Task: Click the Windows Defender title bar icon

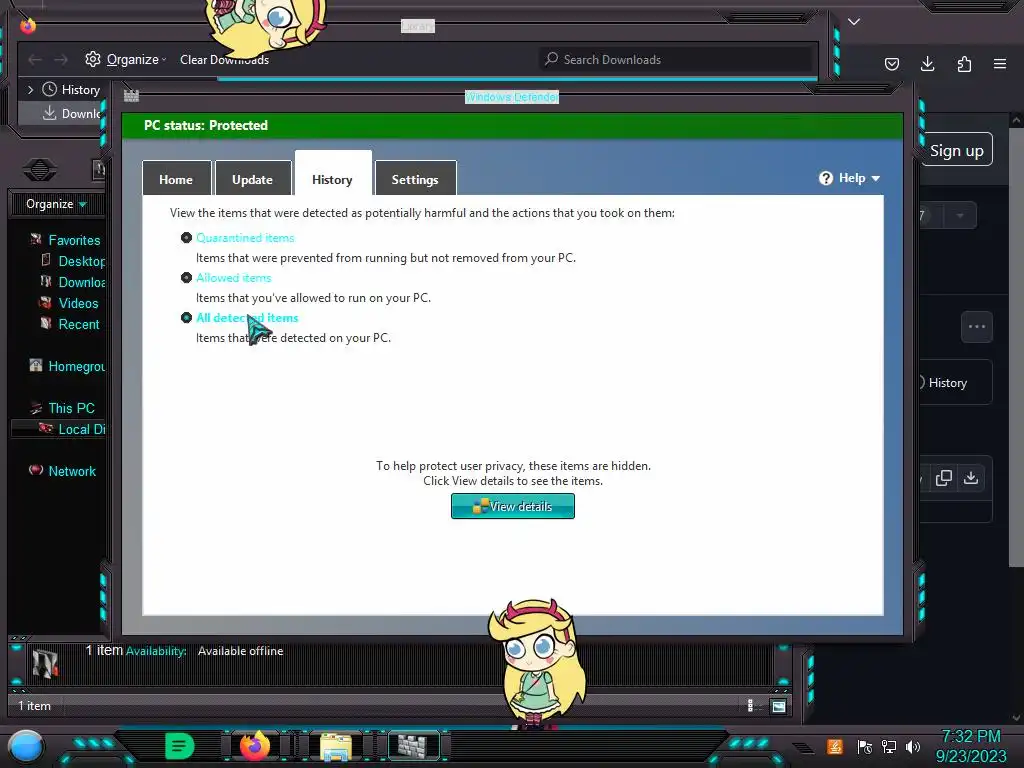Action: [131, 96]
